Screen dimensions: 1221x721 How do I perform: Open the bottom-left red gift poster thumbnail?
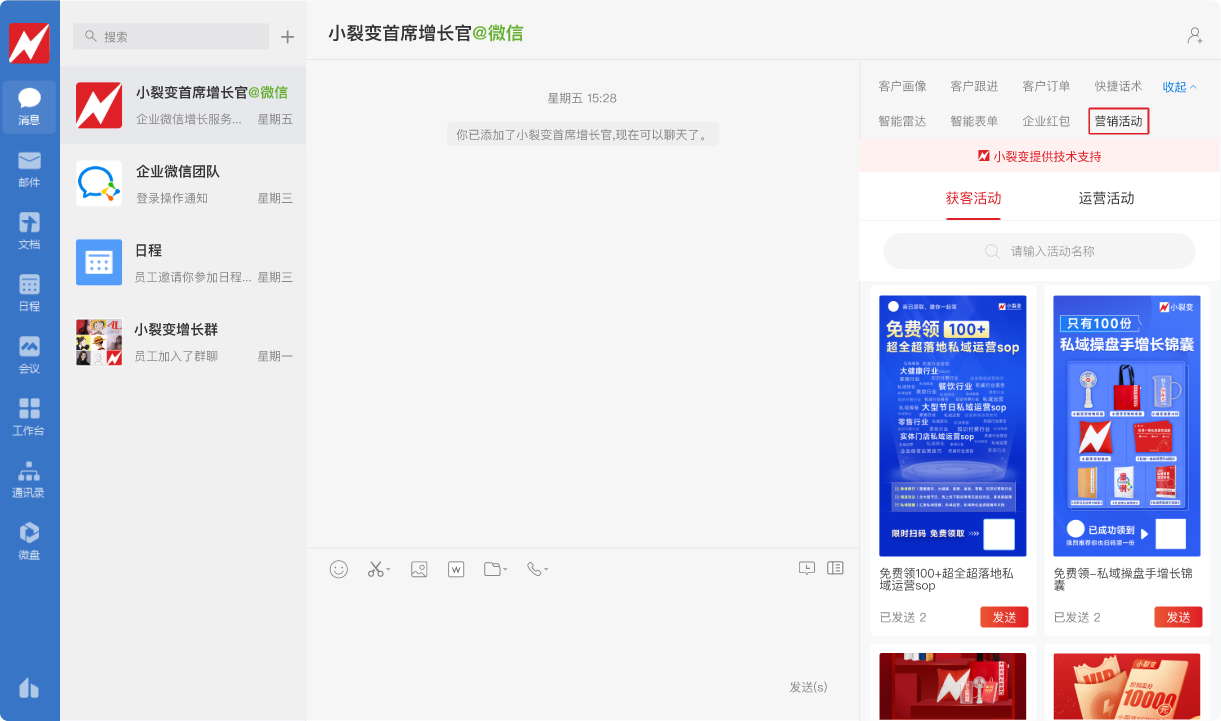click(953, 686)
